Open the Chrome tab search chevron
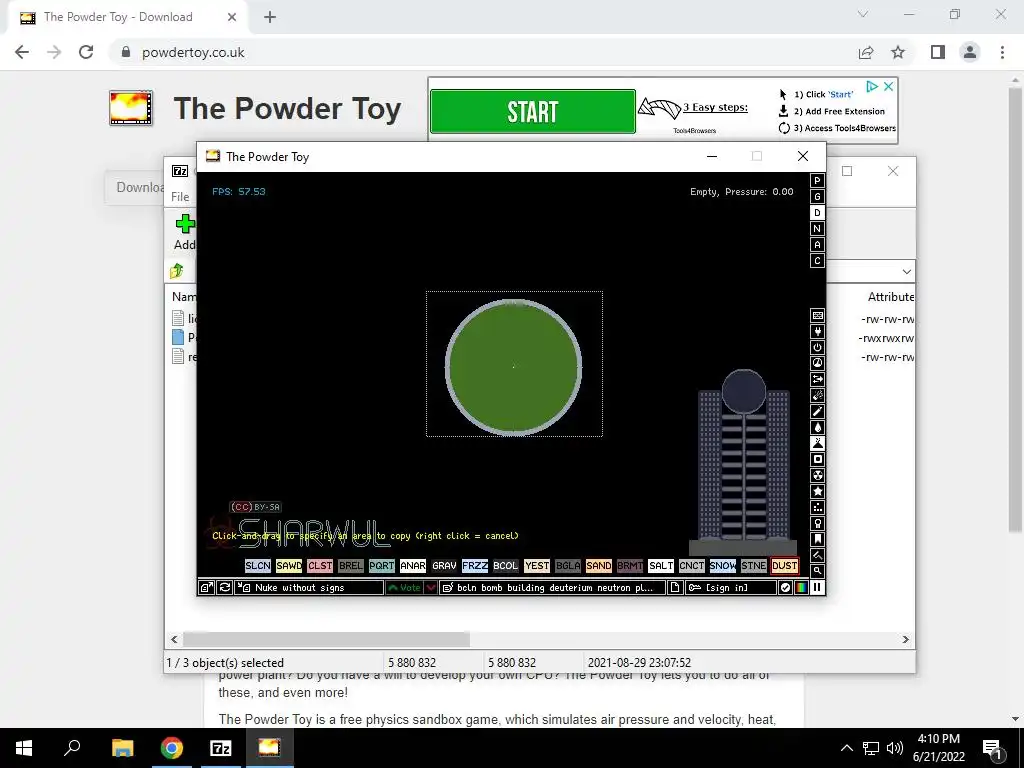Image resolution: width=1024 pixels, height=768 pixels. pos(863,14)
